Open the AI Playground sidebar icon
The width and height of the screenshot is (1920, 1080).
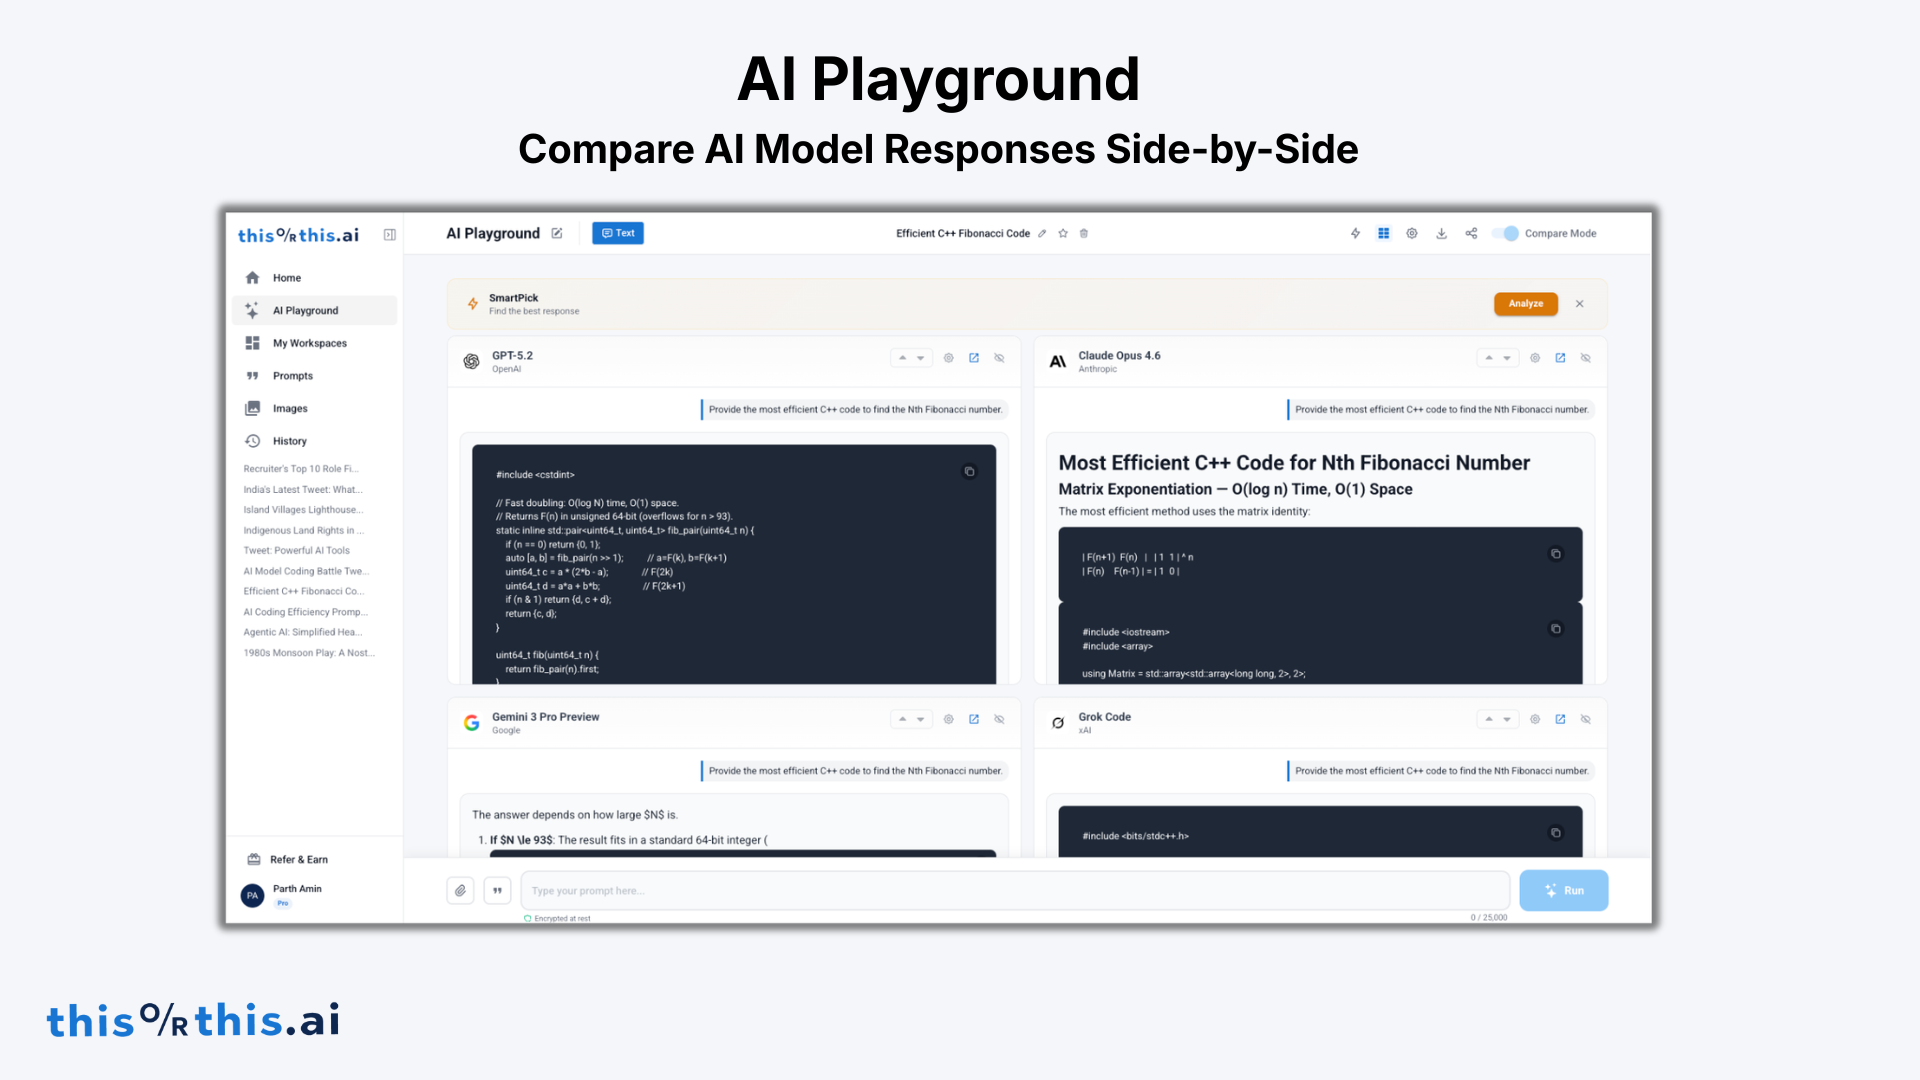[x=252, y=310]
